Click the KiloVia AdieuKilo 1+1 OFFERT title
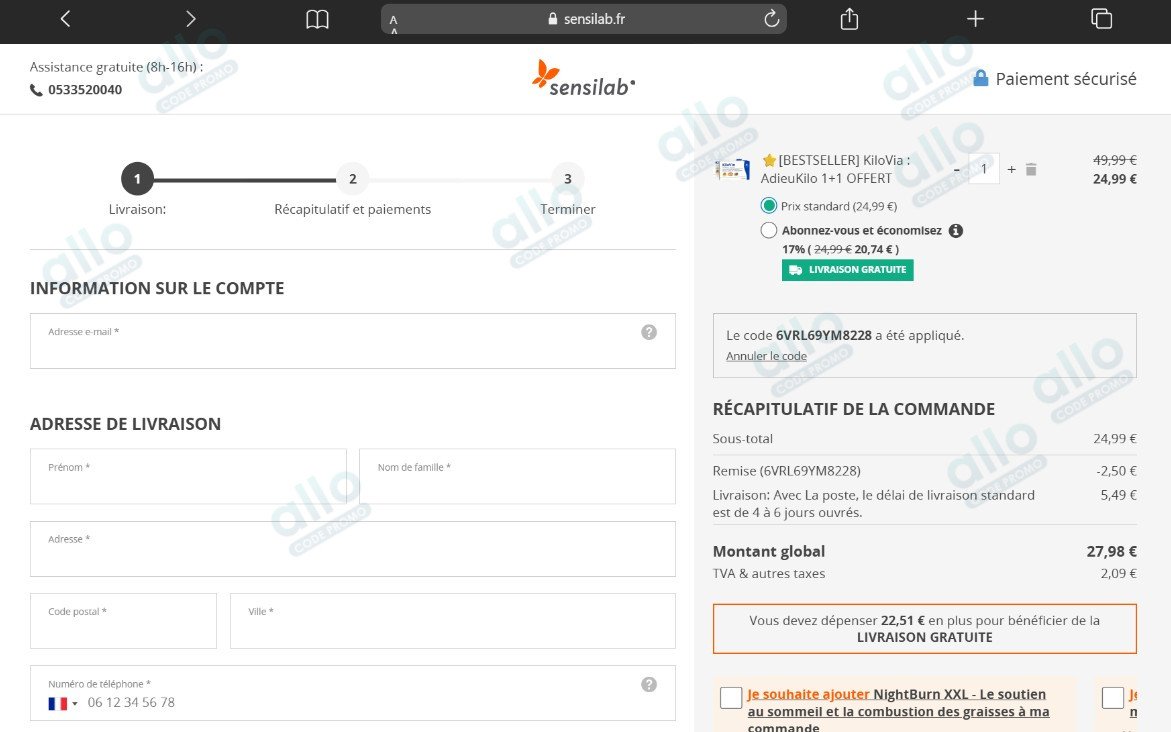Image resolution: width=1171 pixels, height=732 pixels. point(836,169)
